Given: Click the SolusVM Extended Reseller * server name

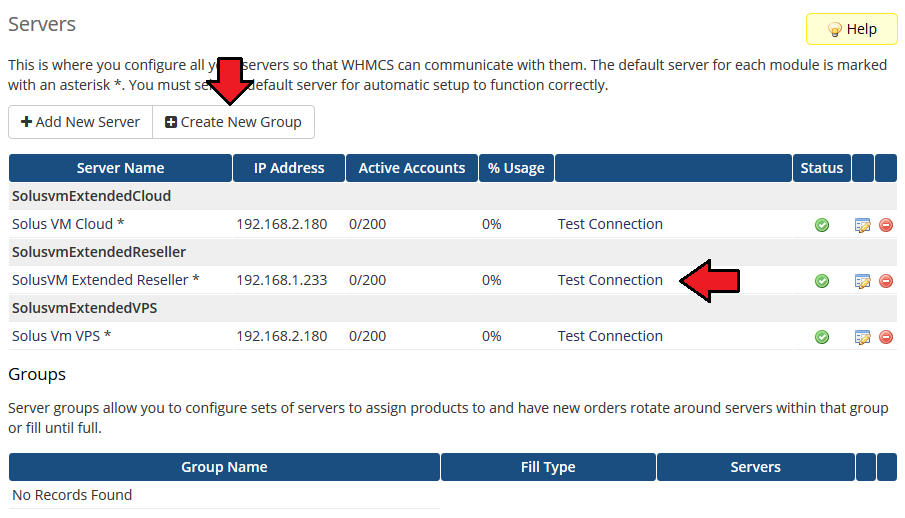Looking at the screenshot, I should (106, 280).
